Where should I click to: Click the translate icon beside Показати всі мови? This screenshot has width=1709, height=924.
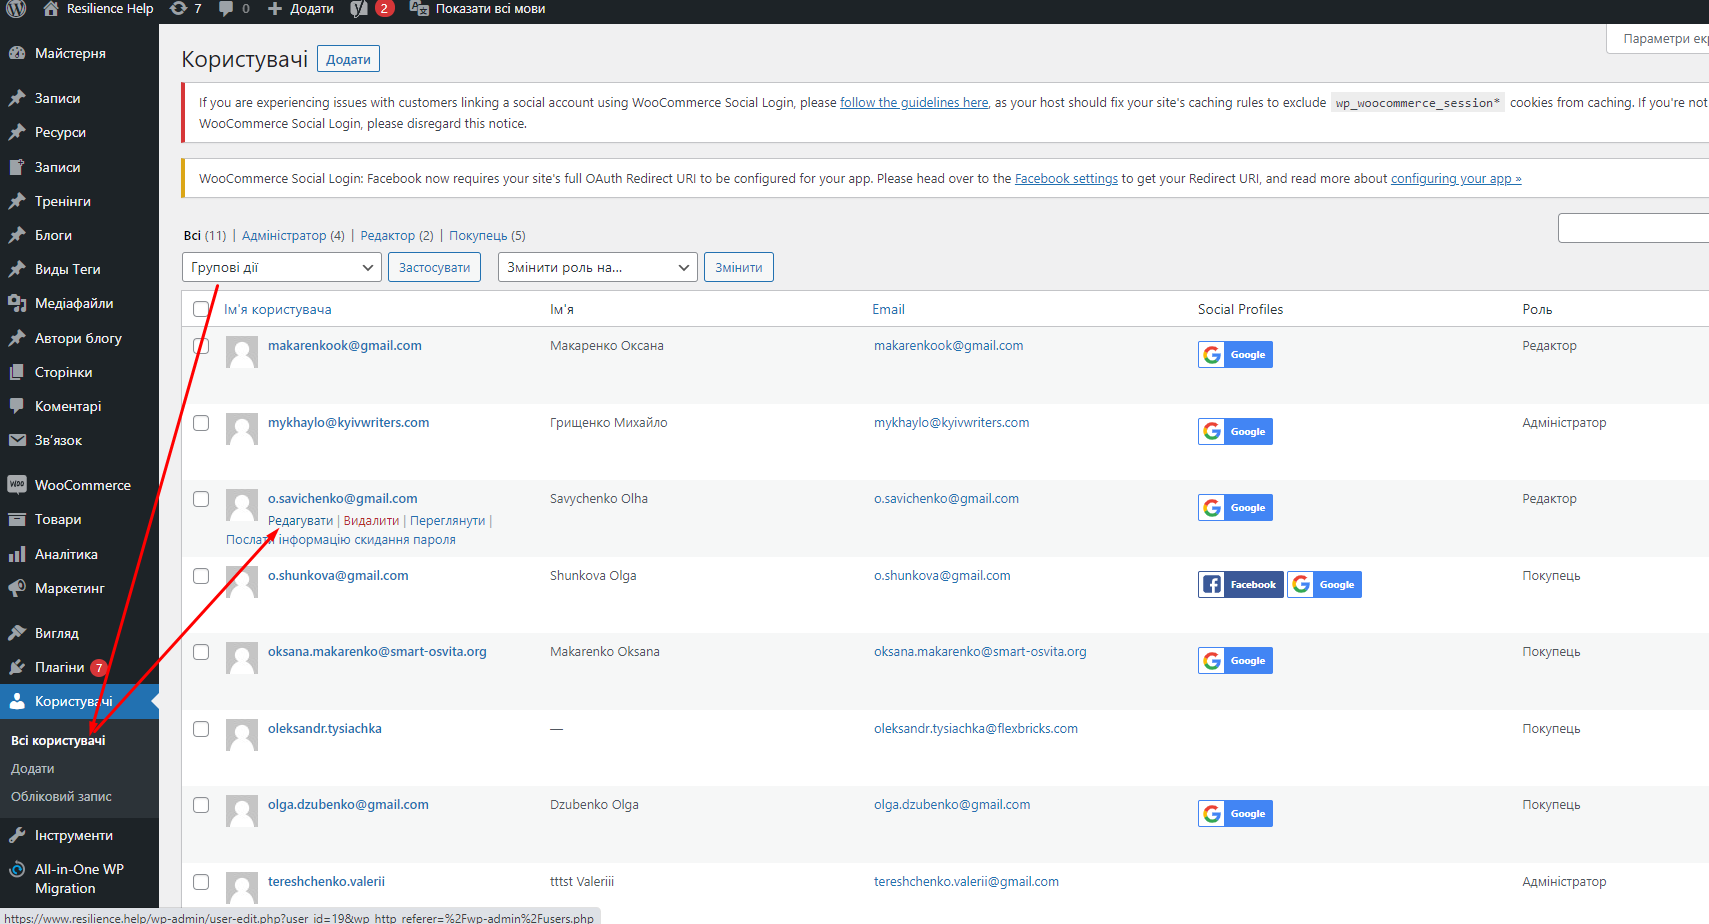click(x=419, y=9)
